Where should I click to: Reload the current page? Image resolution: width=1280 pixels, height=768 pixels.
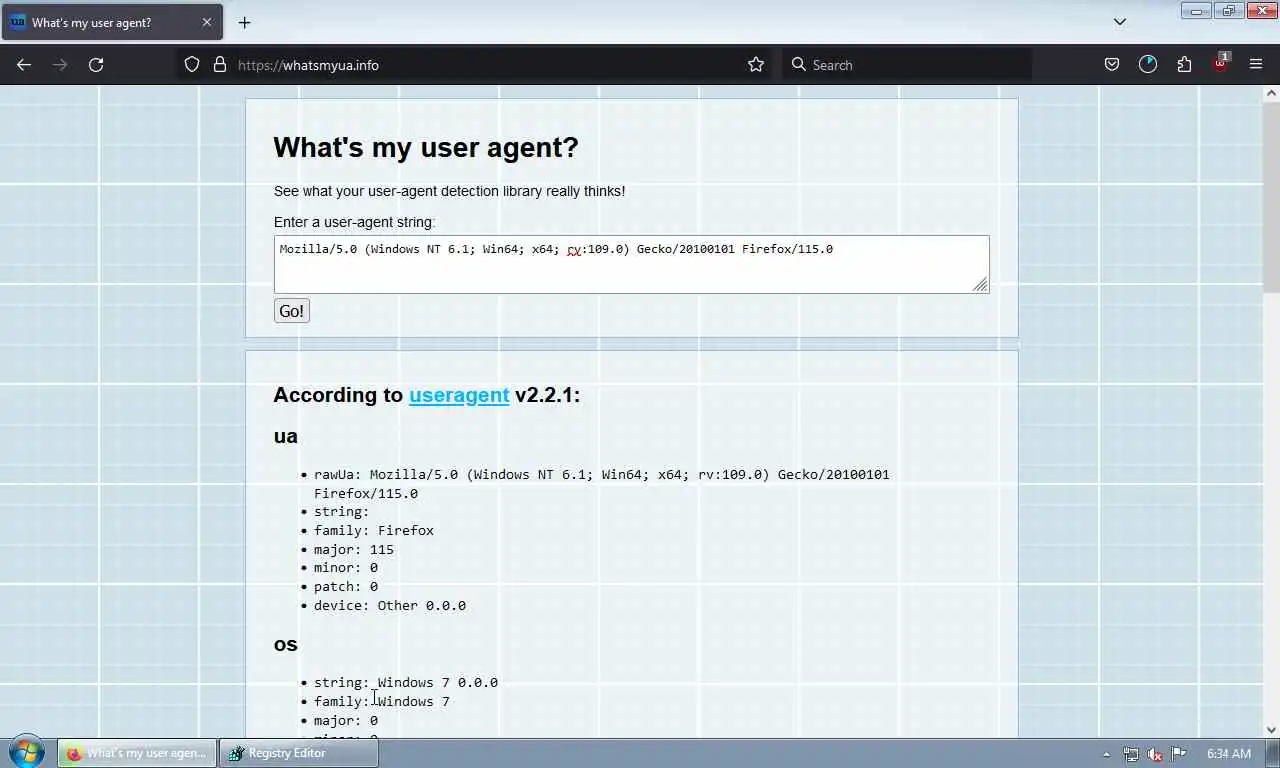click(x=96, y=65)
